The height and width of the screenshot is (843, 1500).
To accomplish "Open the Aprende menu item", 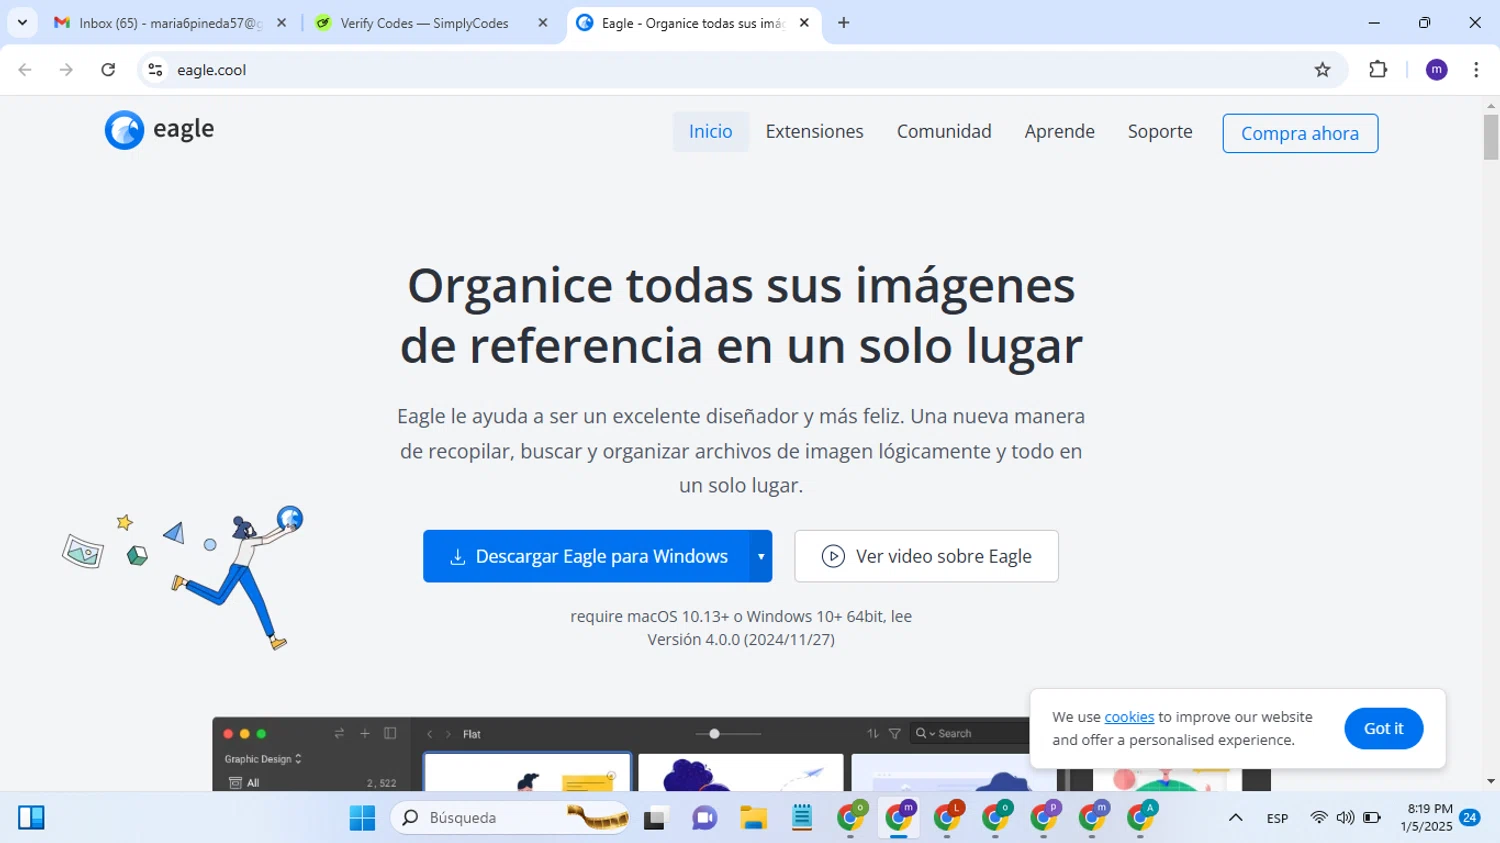I will tap(1059, 132).
